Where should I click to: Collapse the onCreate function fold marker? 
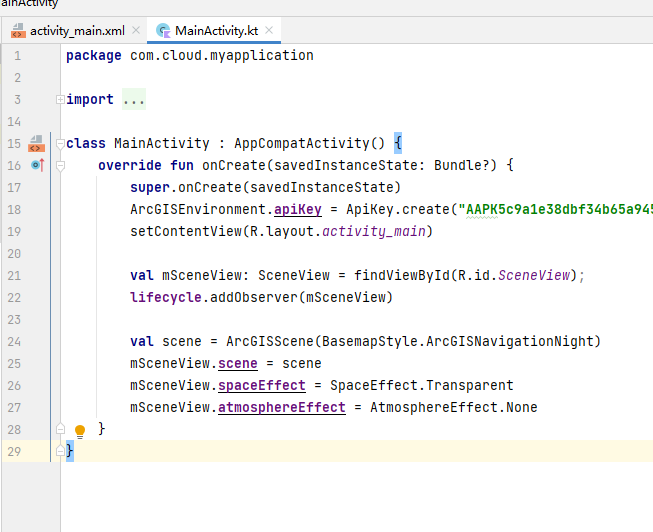pyautogui.click(x=60, y=165)
